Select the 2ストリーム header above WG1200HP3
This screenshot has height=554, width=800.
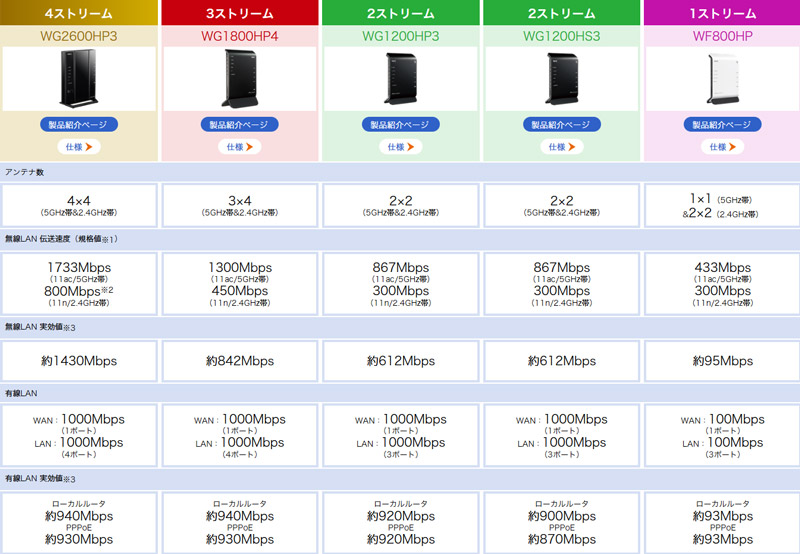coord(401,13)
